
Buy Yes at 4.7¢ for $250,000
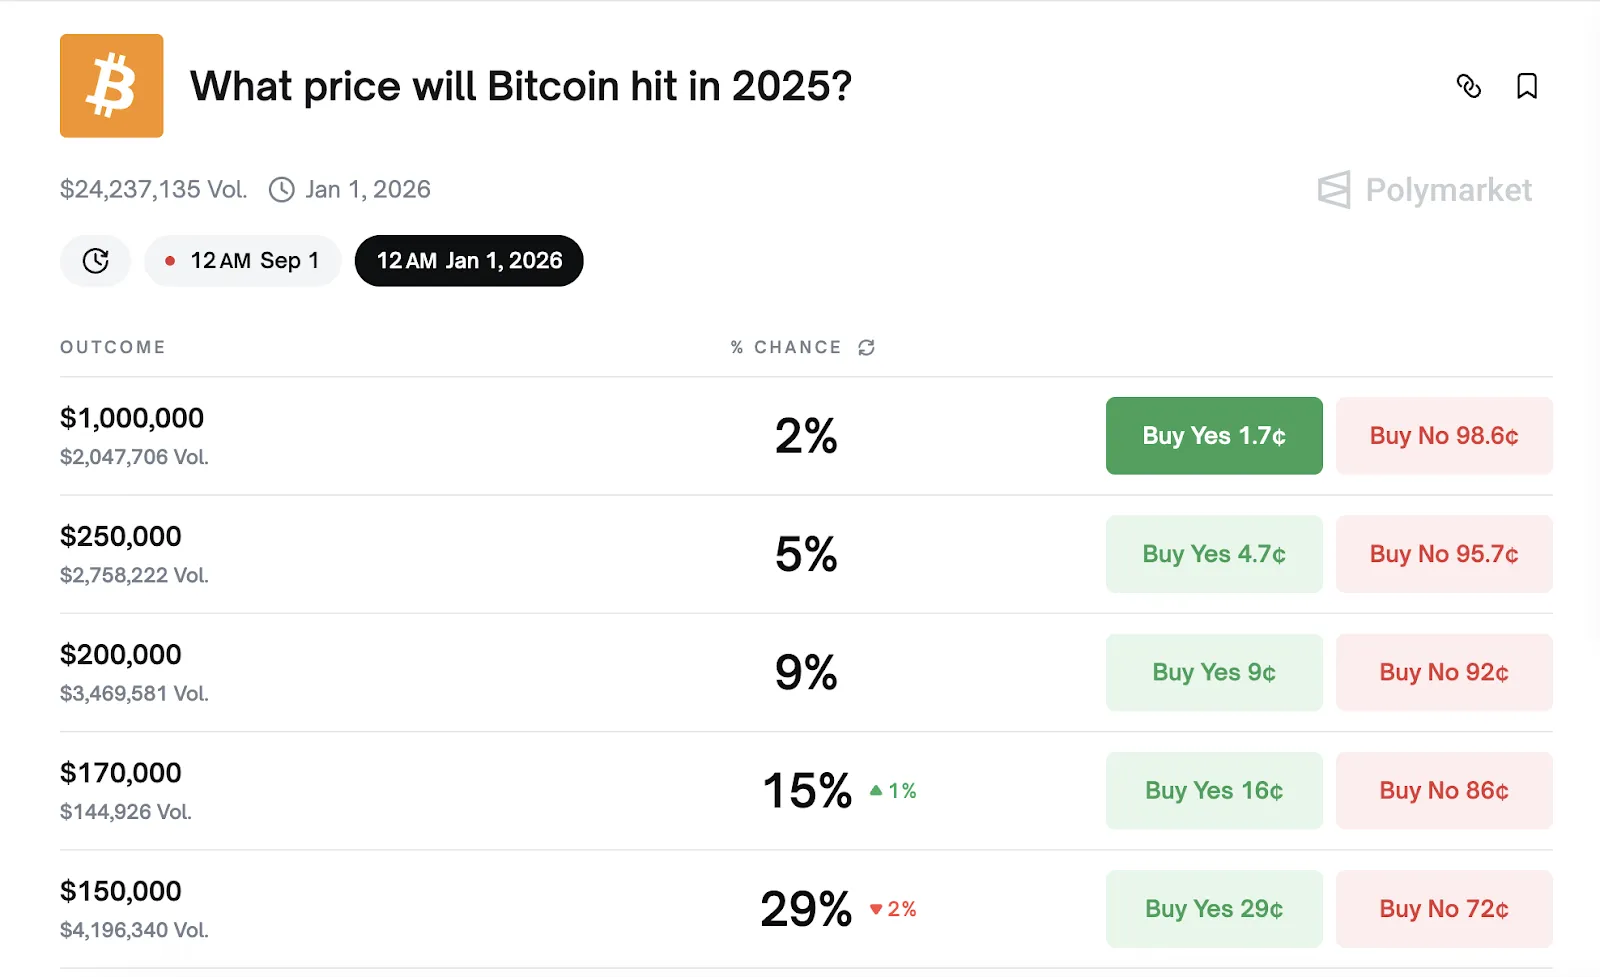point(1214,554)
